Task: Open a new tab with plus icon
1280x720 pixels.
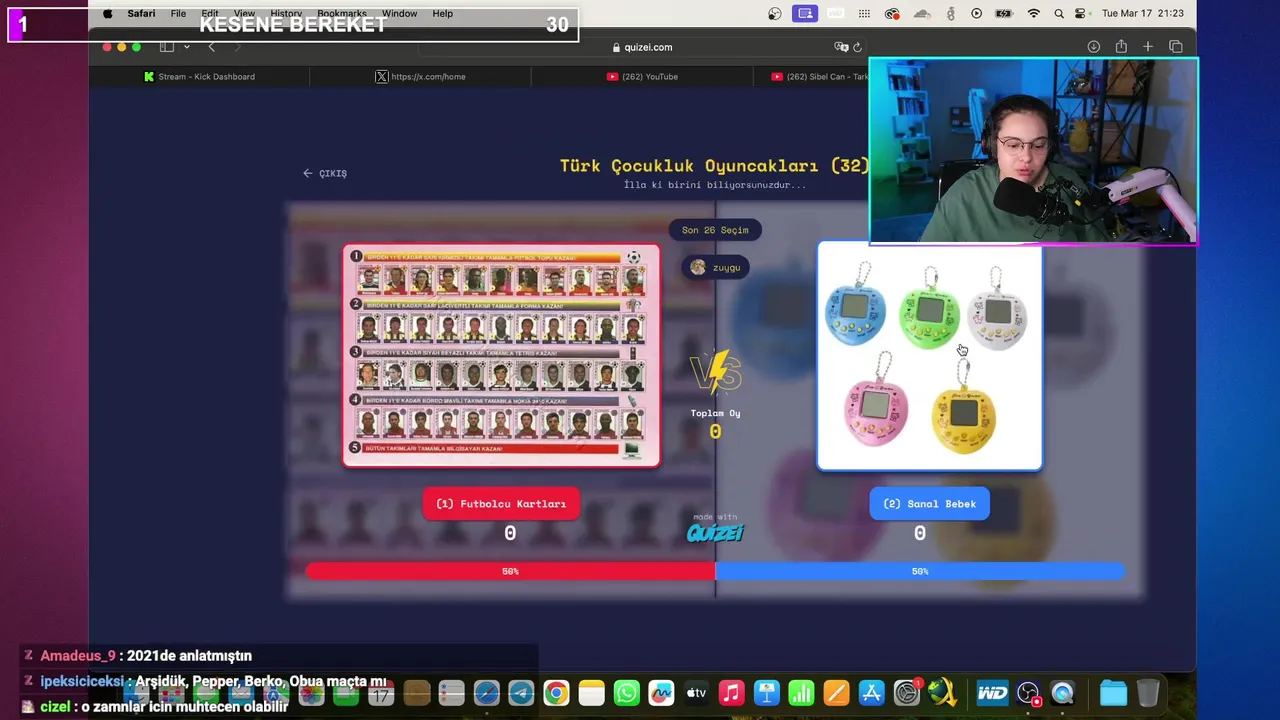Action: (1148, 47)
